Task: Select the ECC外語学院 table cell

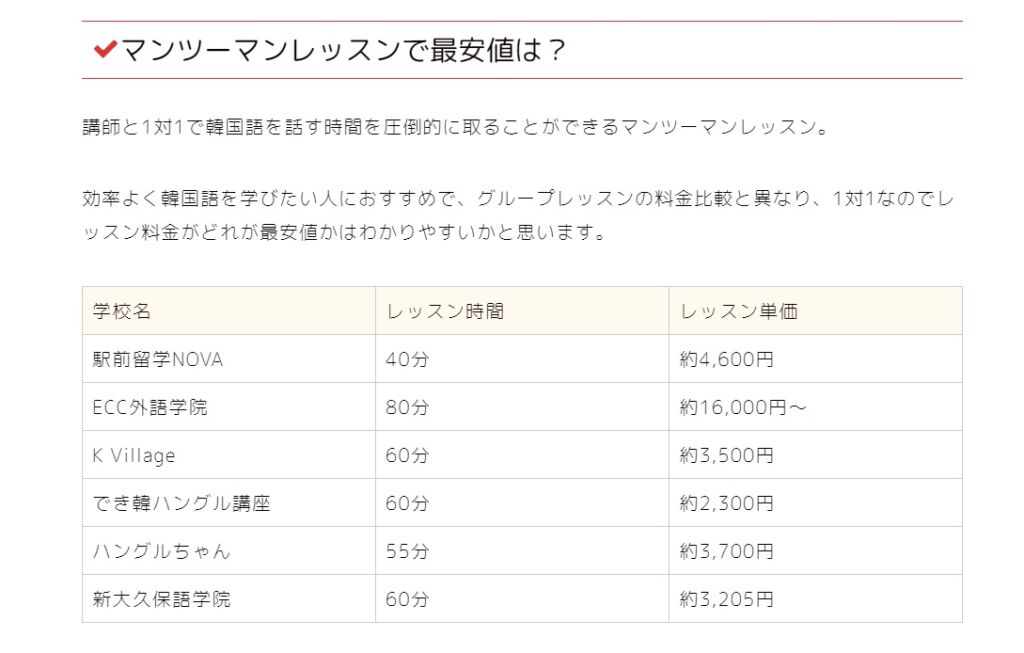Action: [150, 407]
